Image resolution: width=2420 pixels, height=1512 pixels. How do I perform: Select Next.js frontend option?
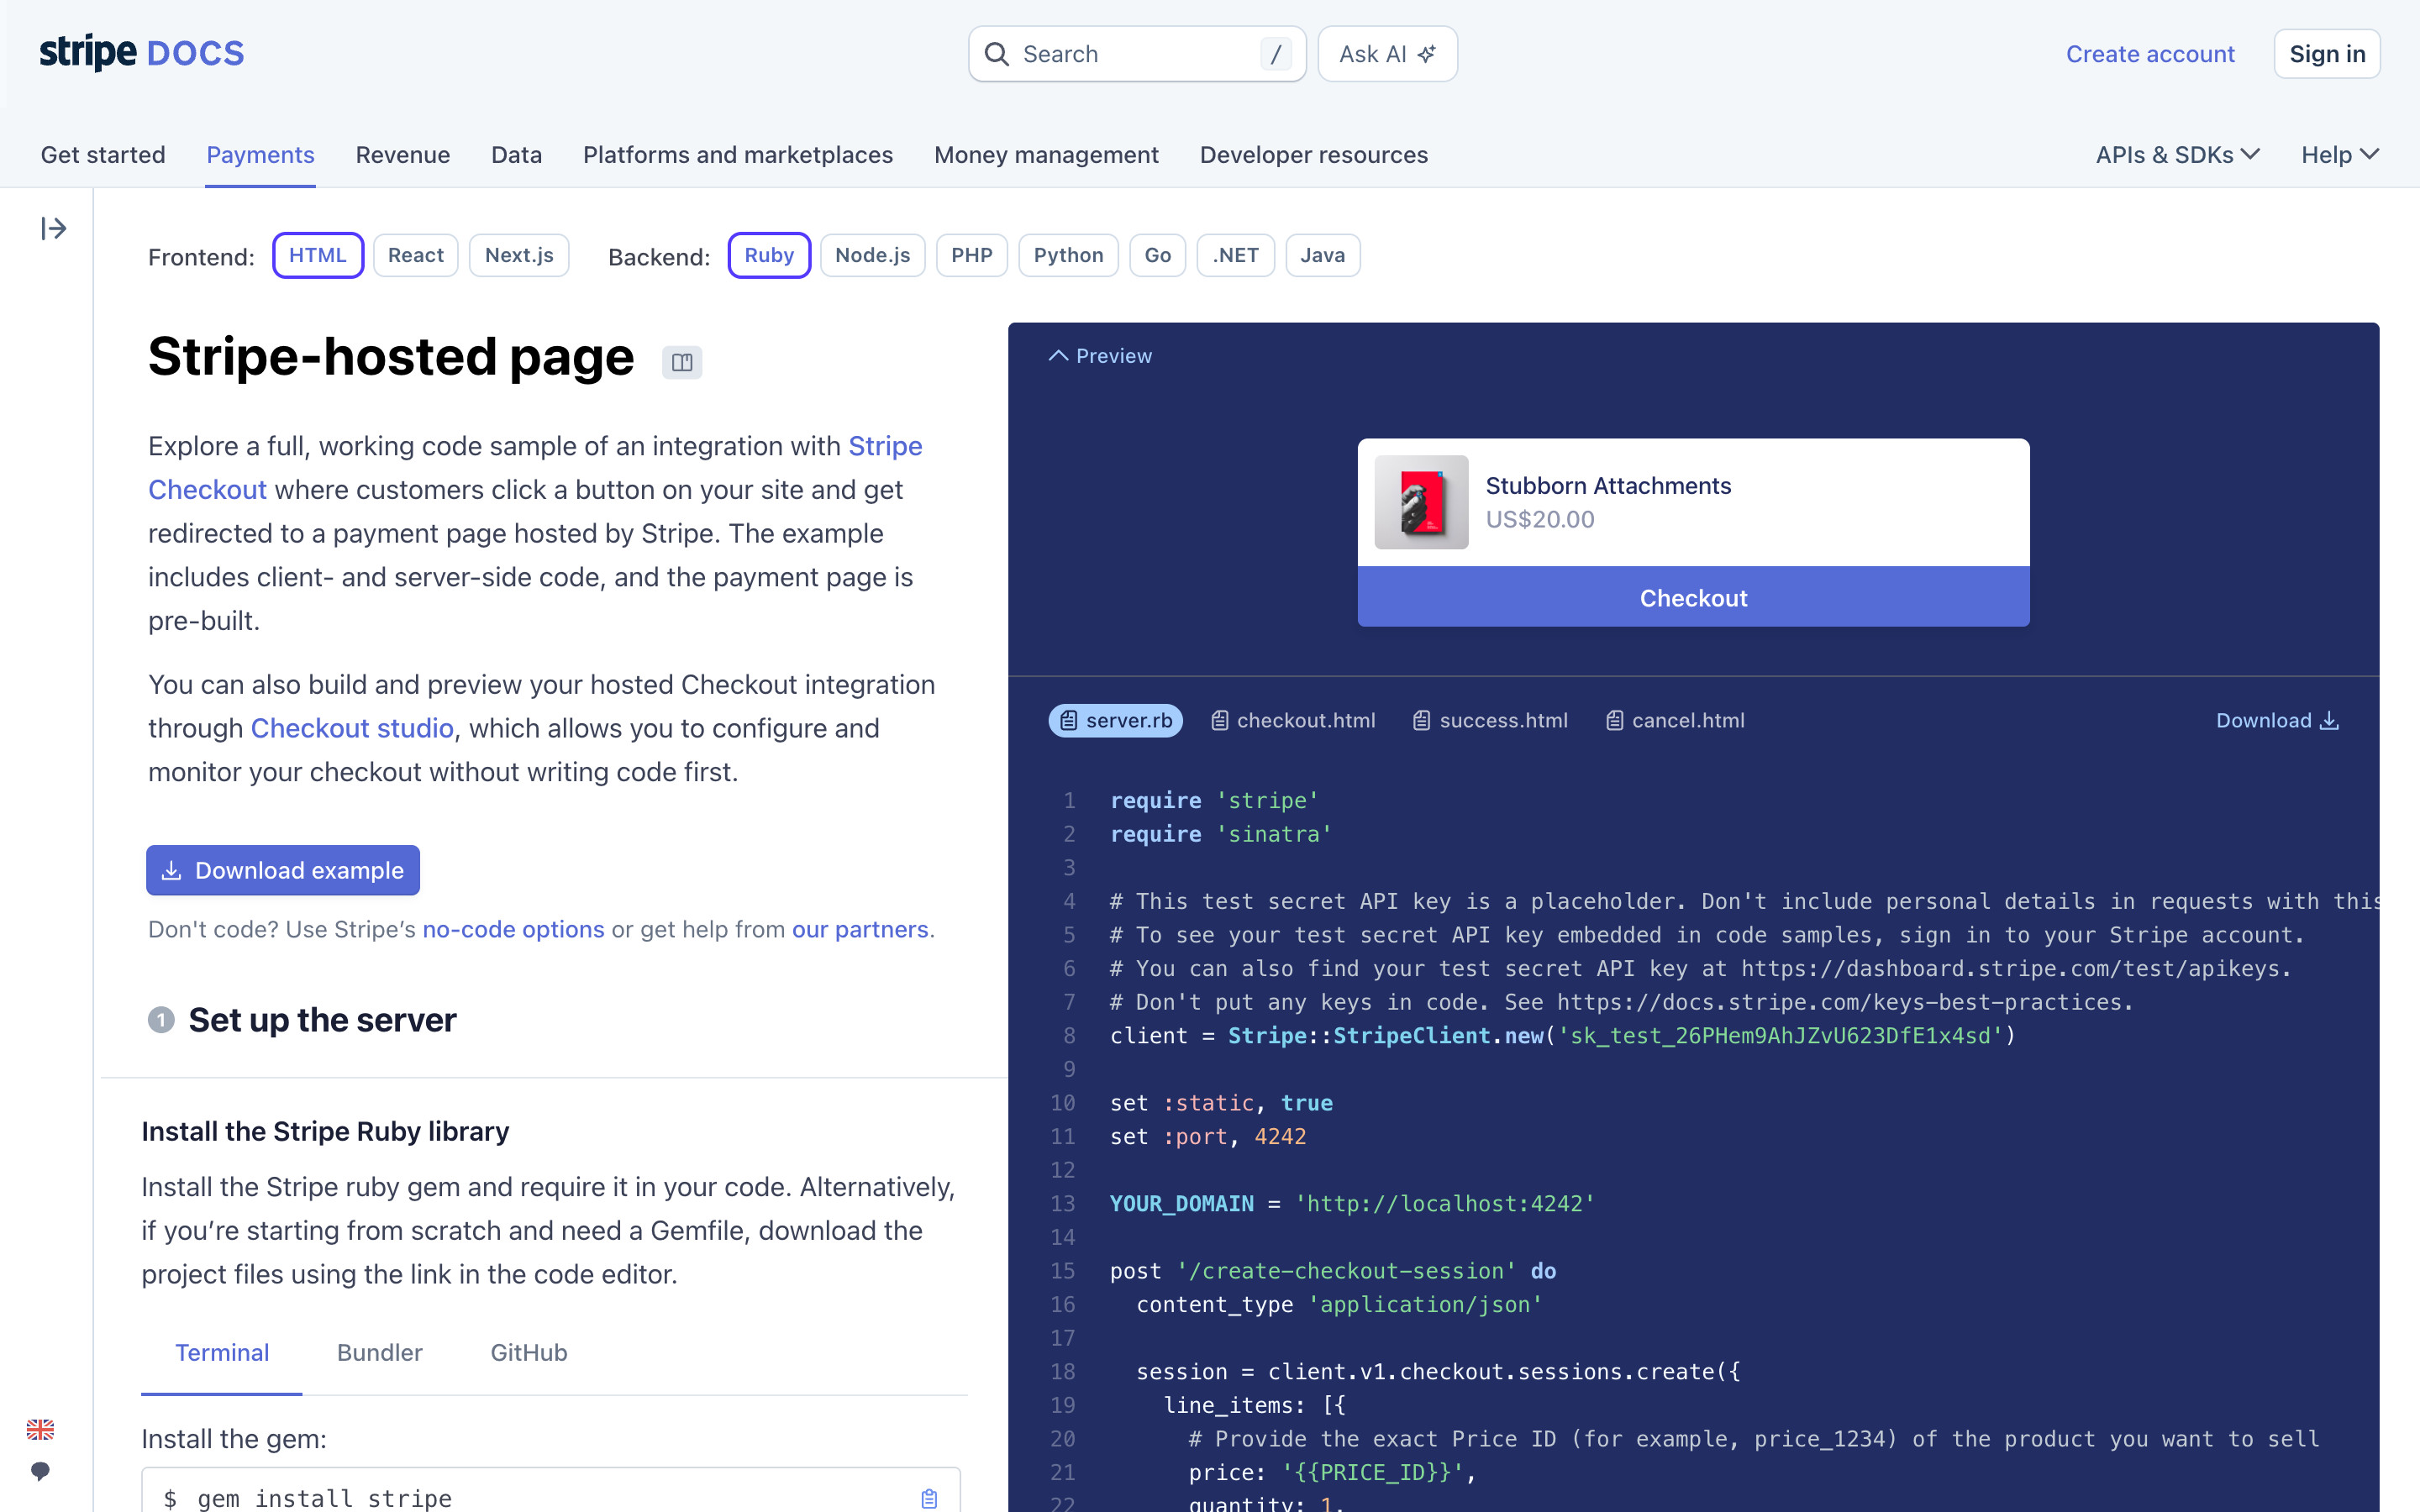pyautogui.click(x=519, y=255)
